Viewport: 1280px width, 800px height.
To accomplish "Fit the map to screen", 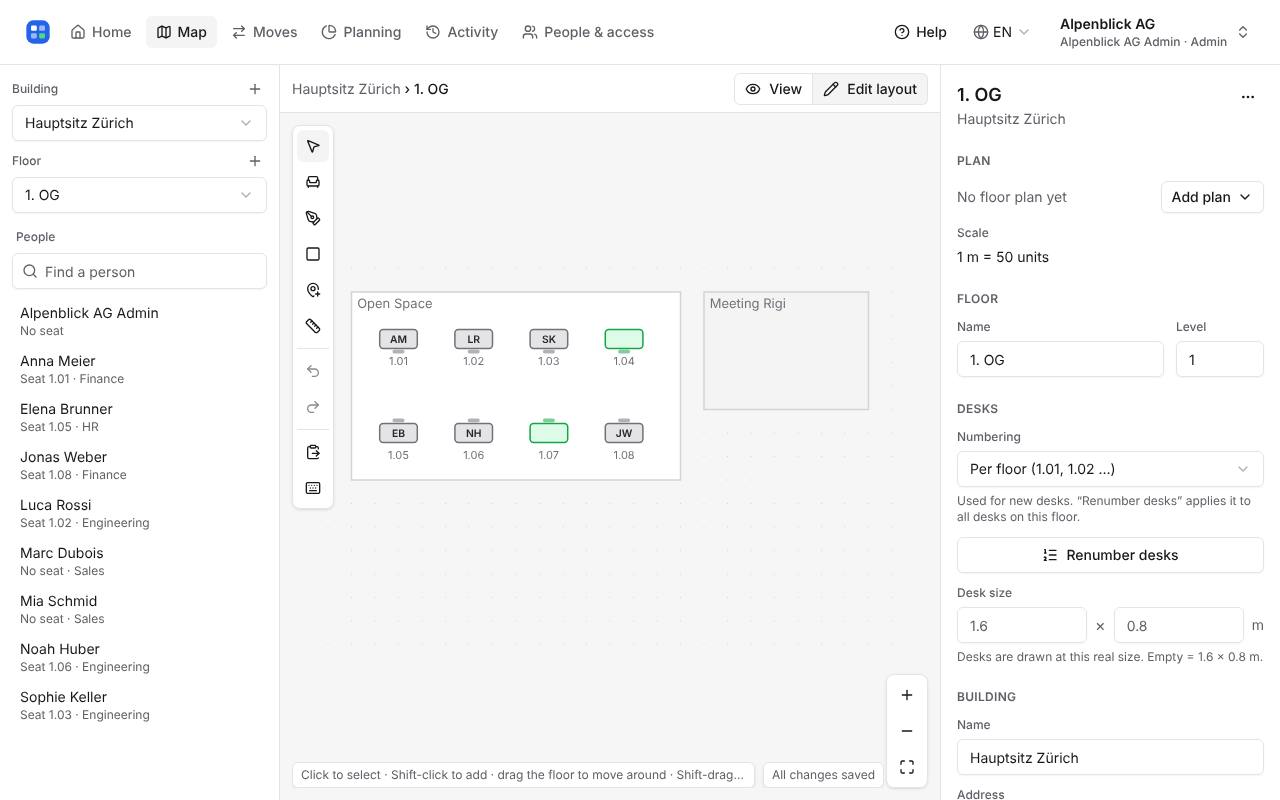I will tap(907, 767).
